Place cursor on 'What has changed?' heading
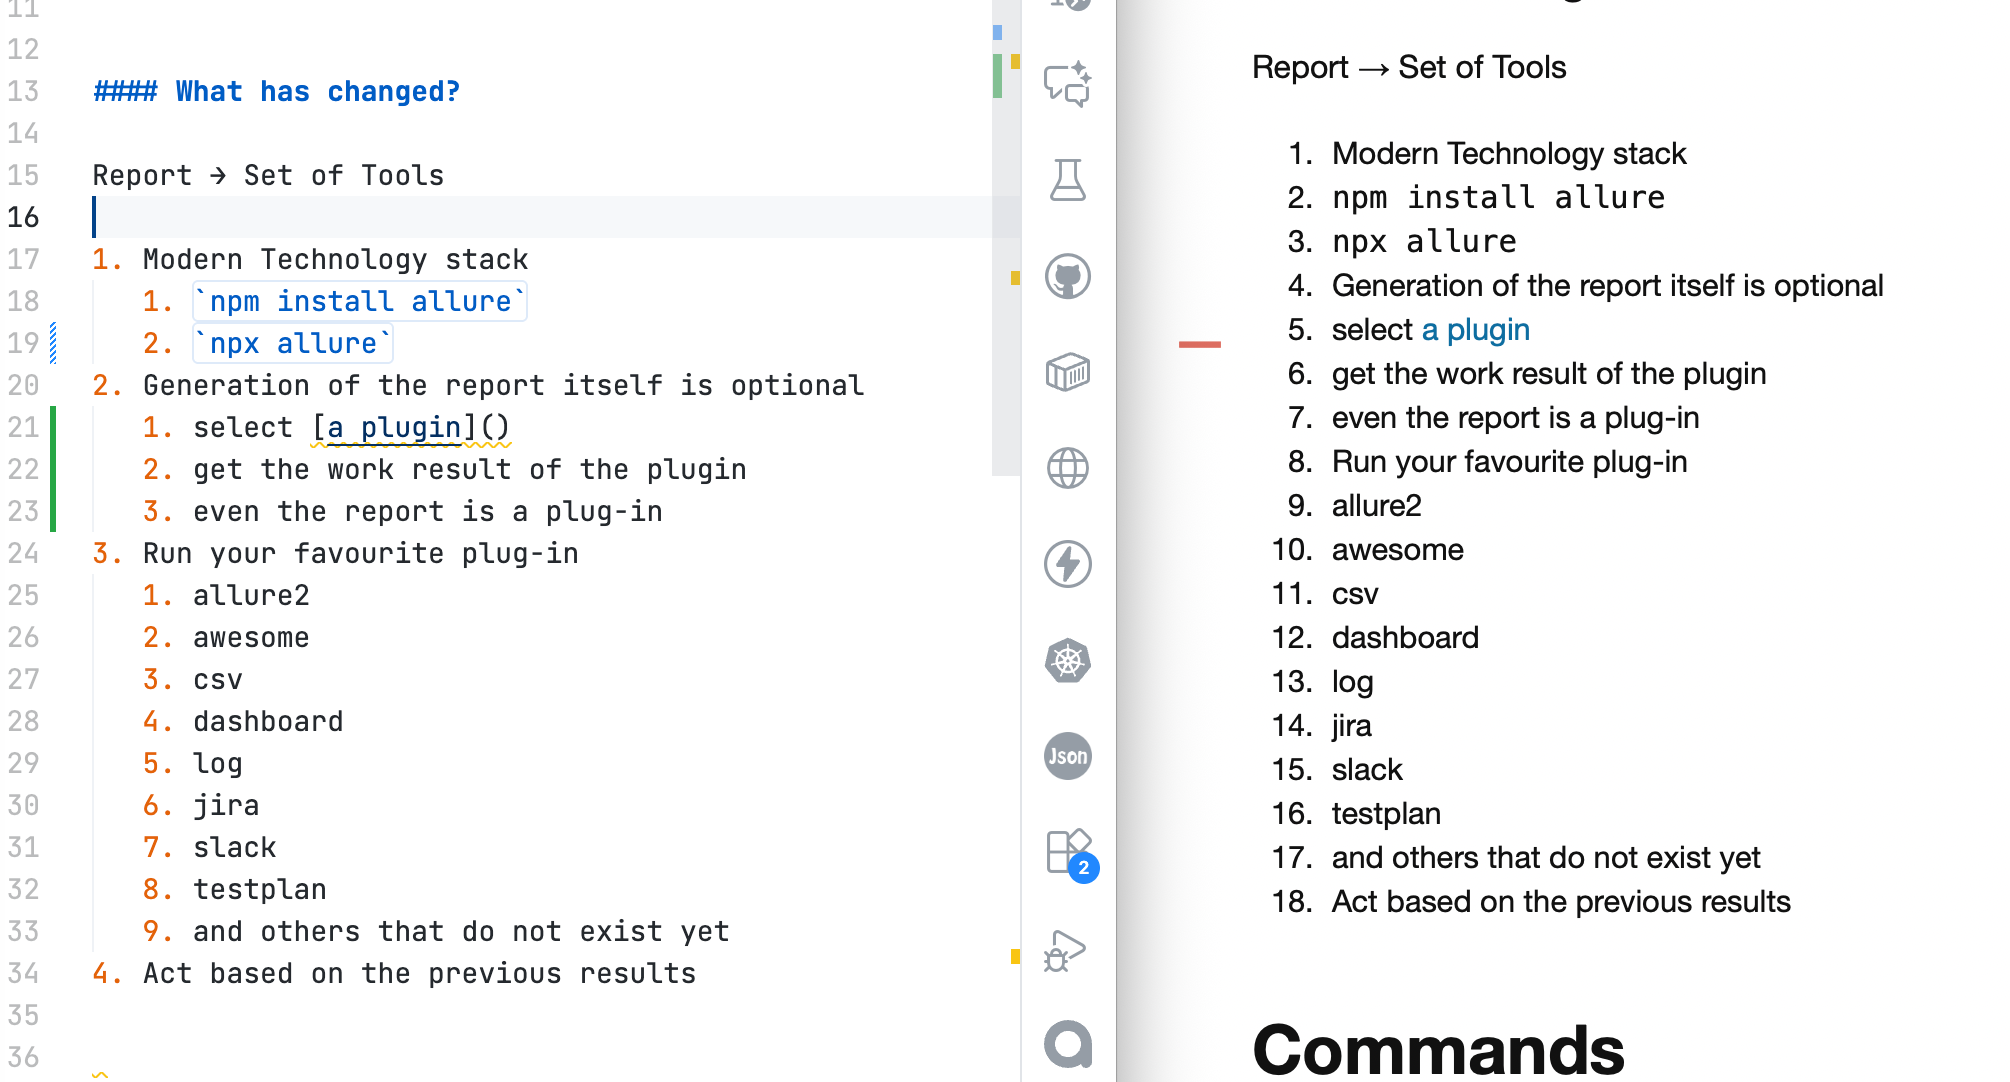 click(317, 92)
